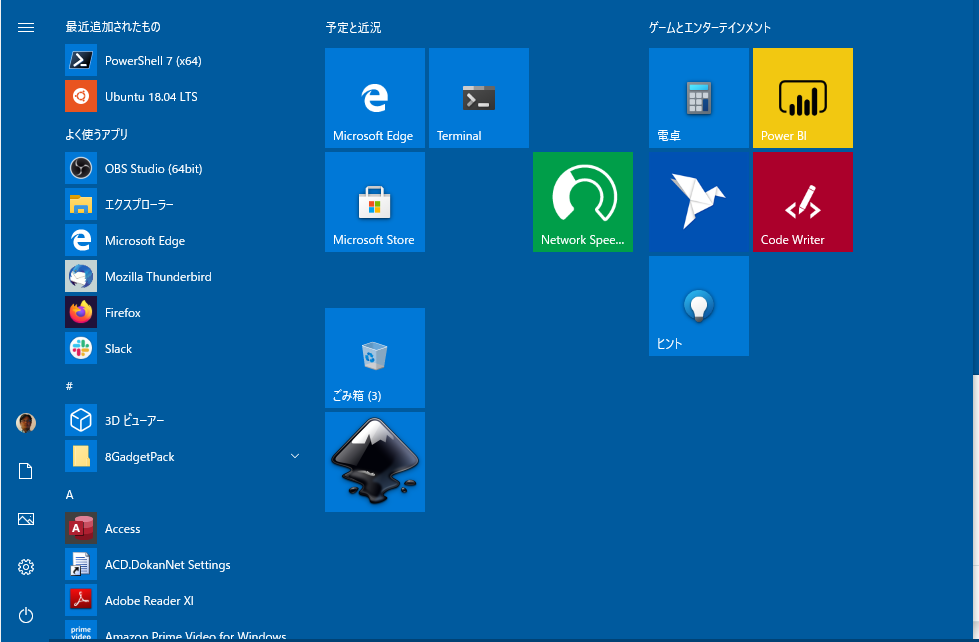Expand the Start menu hamburger navigation

(26, 27)
